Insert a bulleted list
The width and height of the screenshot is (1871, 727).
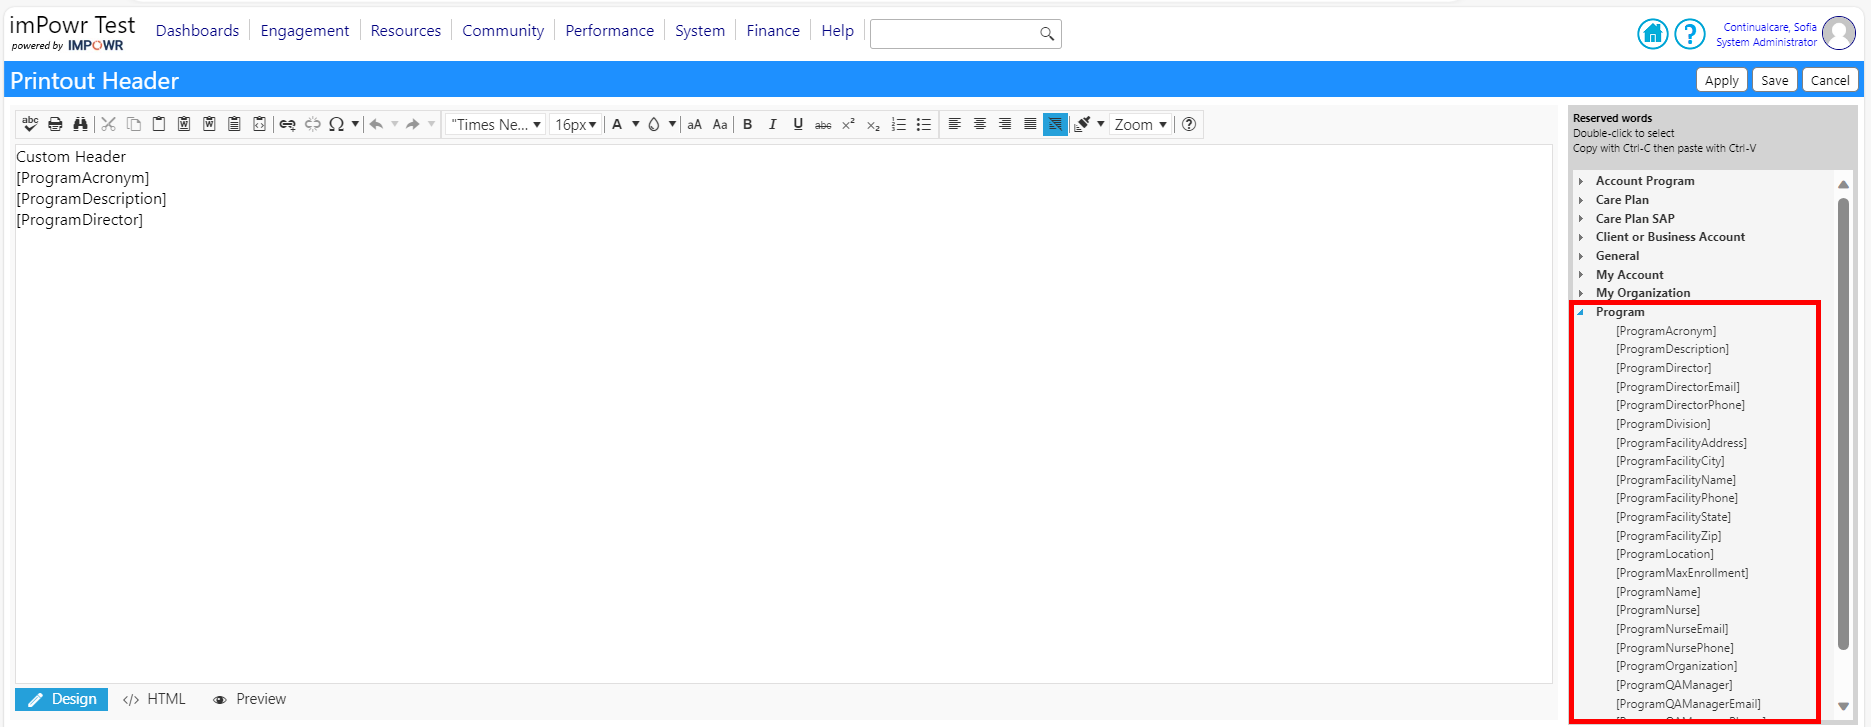[923, 124]
